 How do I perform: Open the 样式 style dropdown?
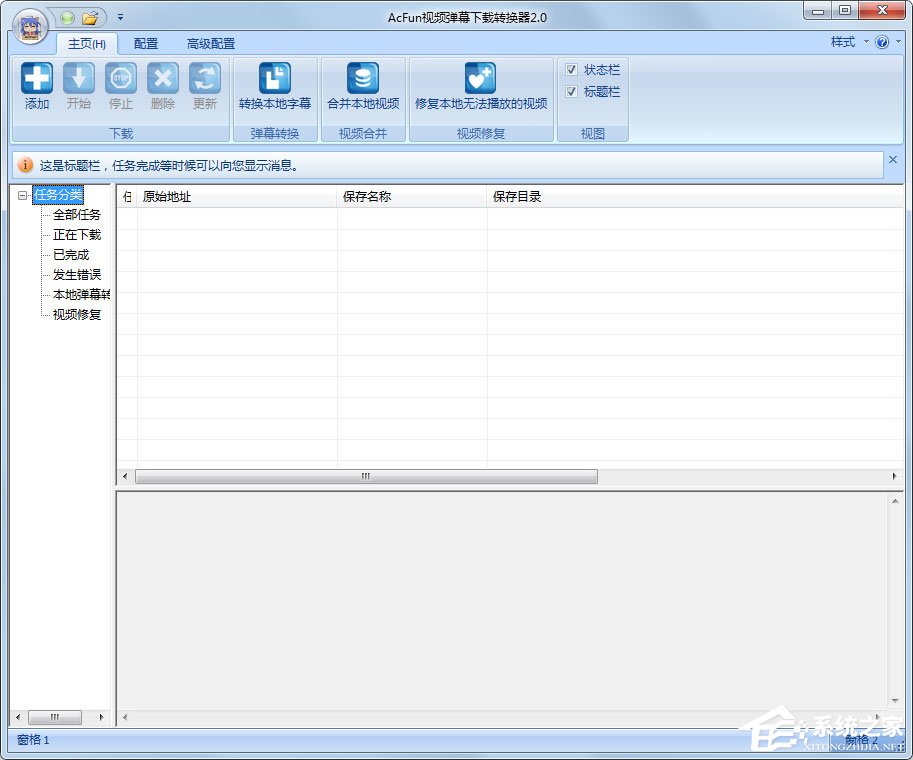pyautogui.click(x=847, y=42)
